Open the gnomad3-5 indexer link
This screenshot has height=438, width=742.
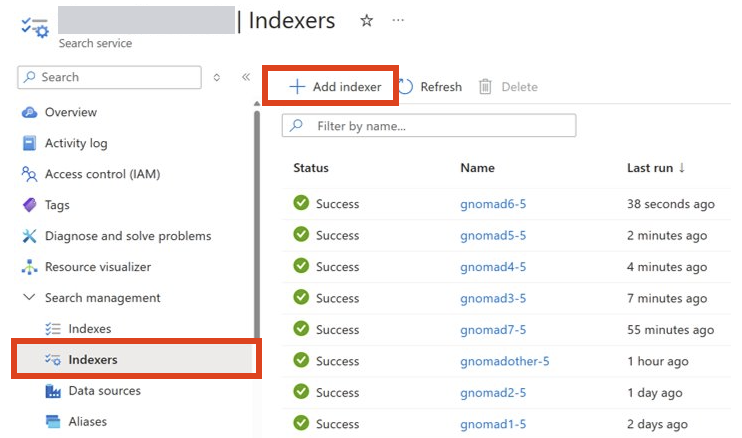pyautogui.click(x=493, y=298)
